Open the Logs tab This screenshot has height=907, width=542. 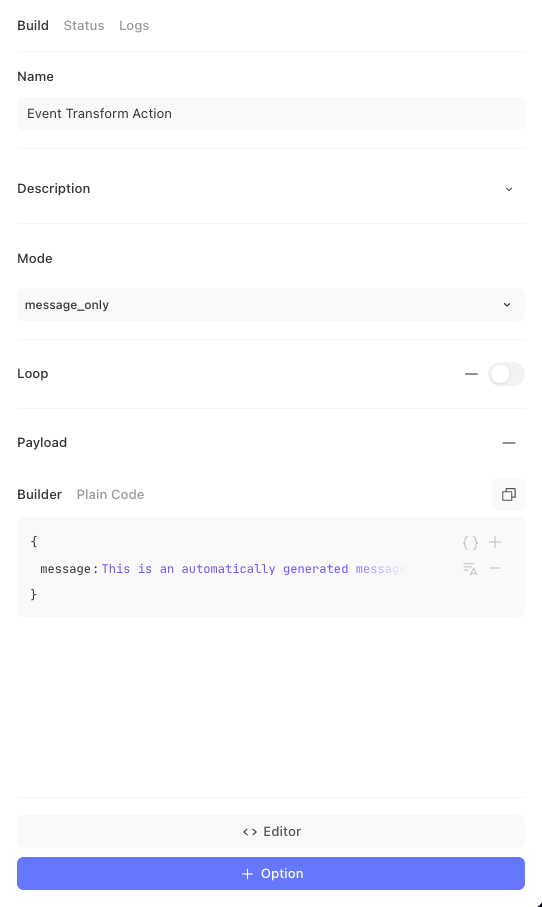pyautogui.click(x=134, y=25)
